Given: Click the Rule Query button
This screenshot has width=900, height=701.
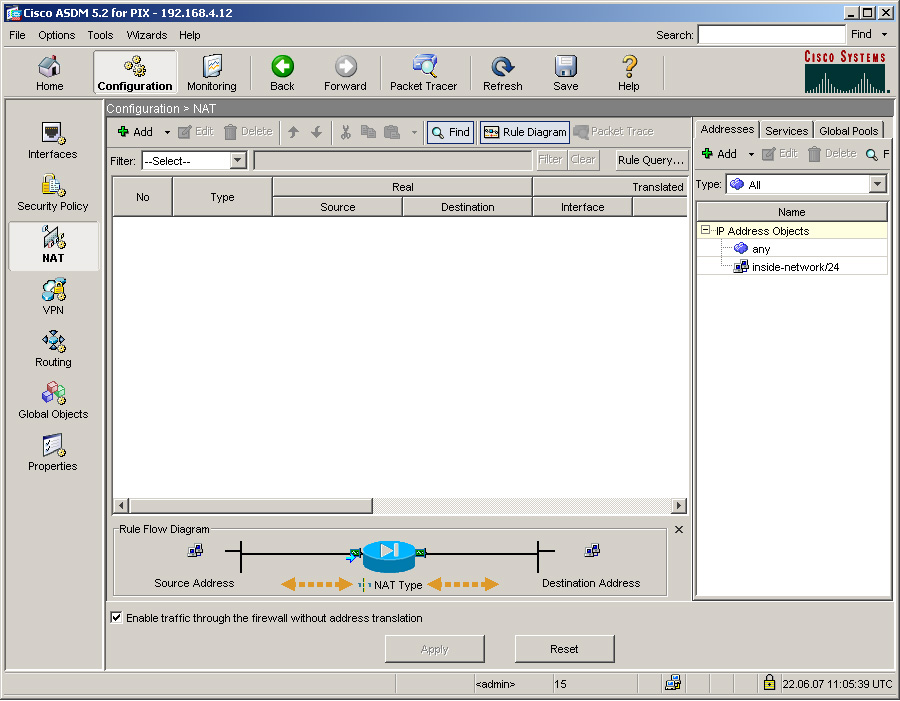Looking at the screenshot, I should (651, 160).
